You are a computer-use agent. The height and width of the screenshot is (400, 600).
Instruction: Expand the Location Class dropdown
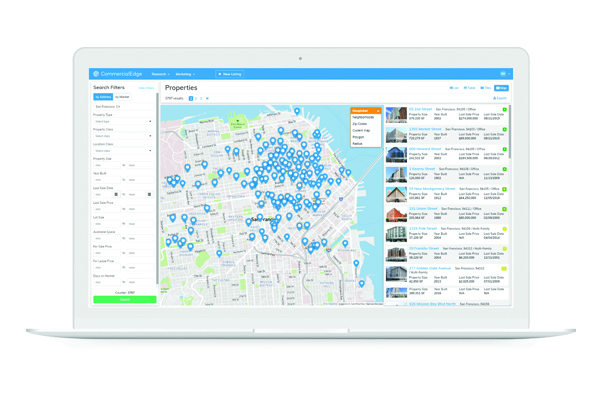123,151
